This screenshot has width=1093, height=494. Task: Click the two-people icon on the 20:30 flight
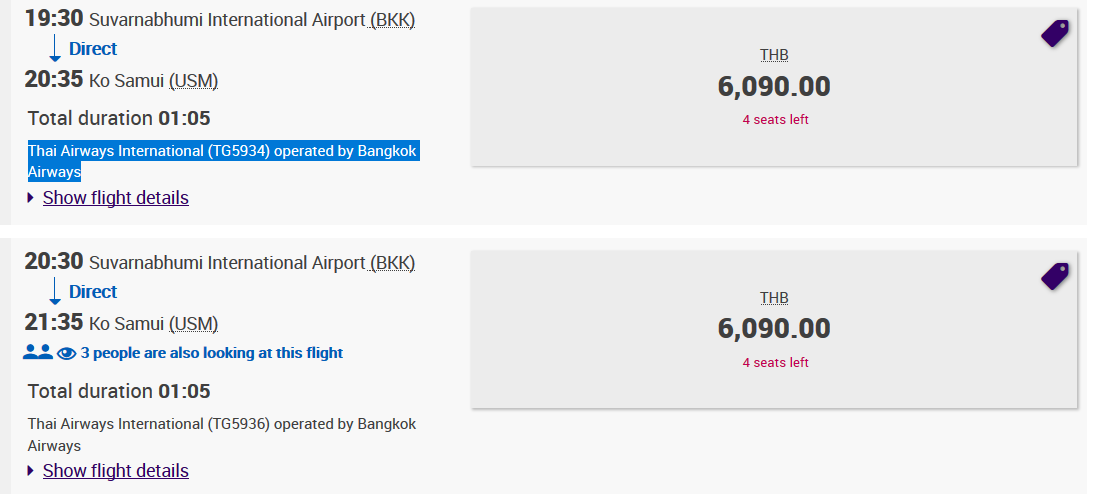[x=38, y=353]
